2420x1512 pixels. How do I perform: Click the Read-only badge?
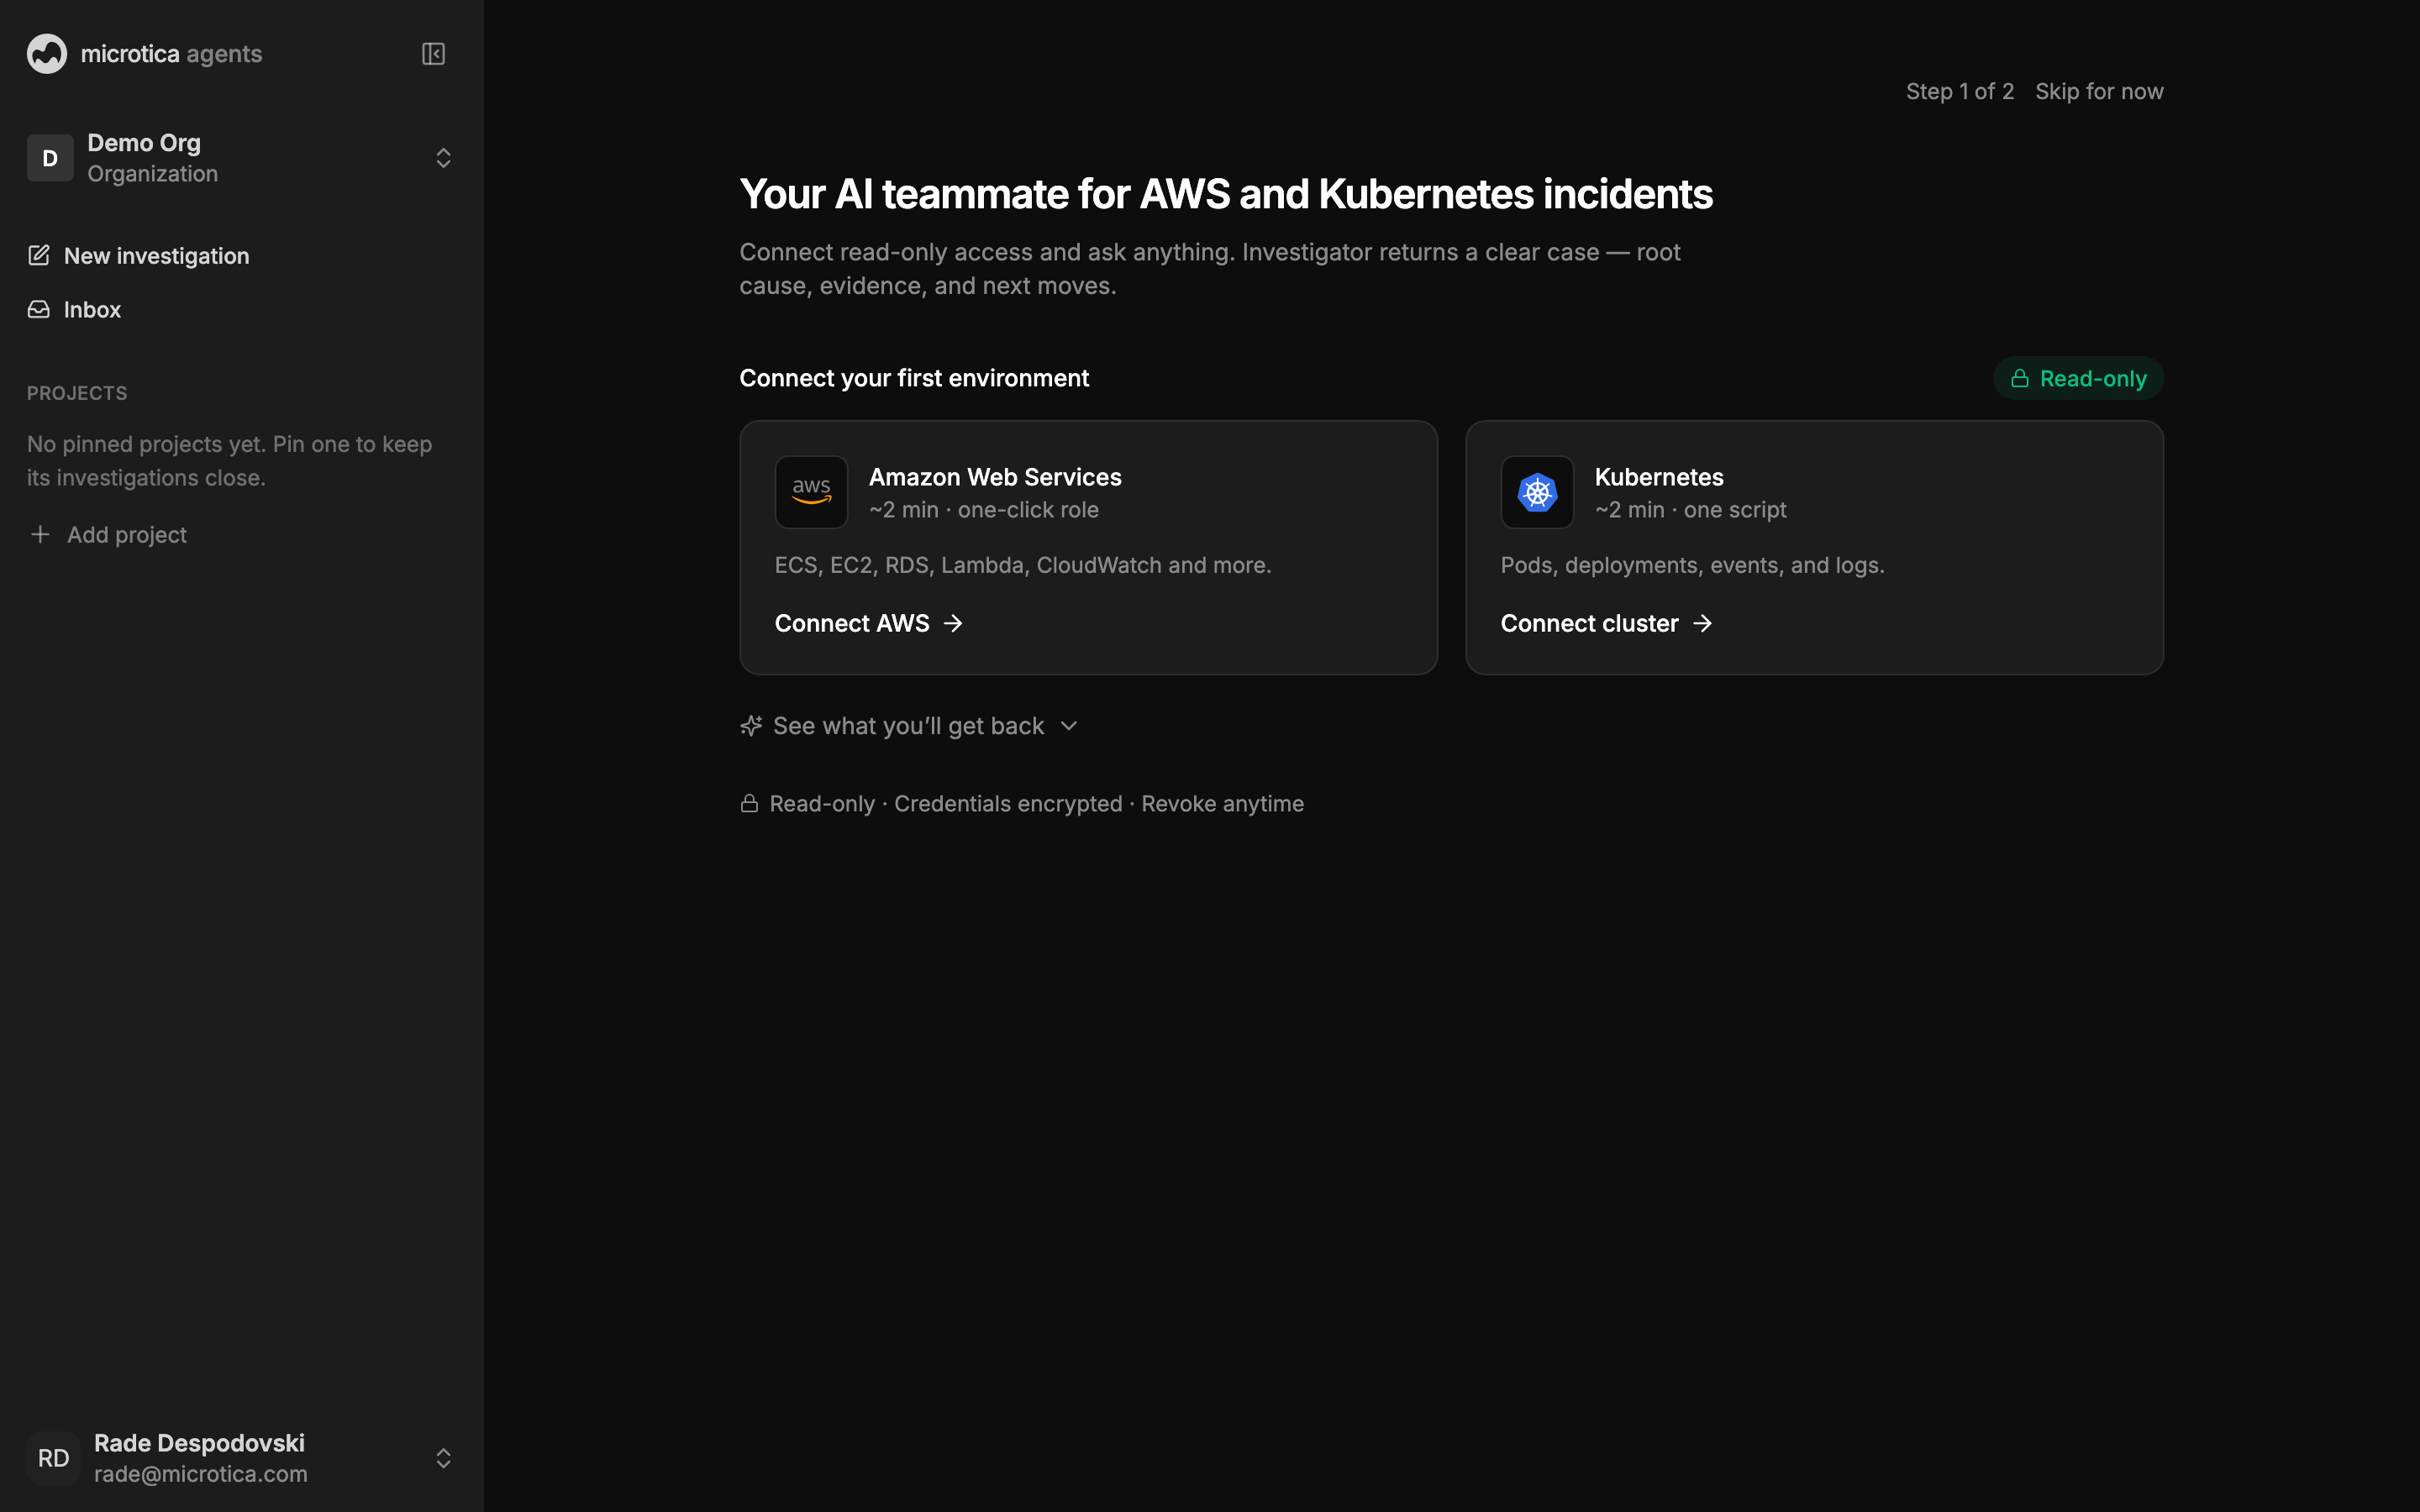pos(2078,379)
